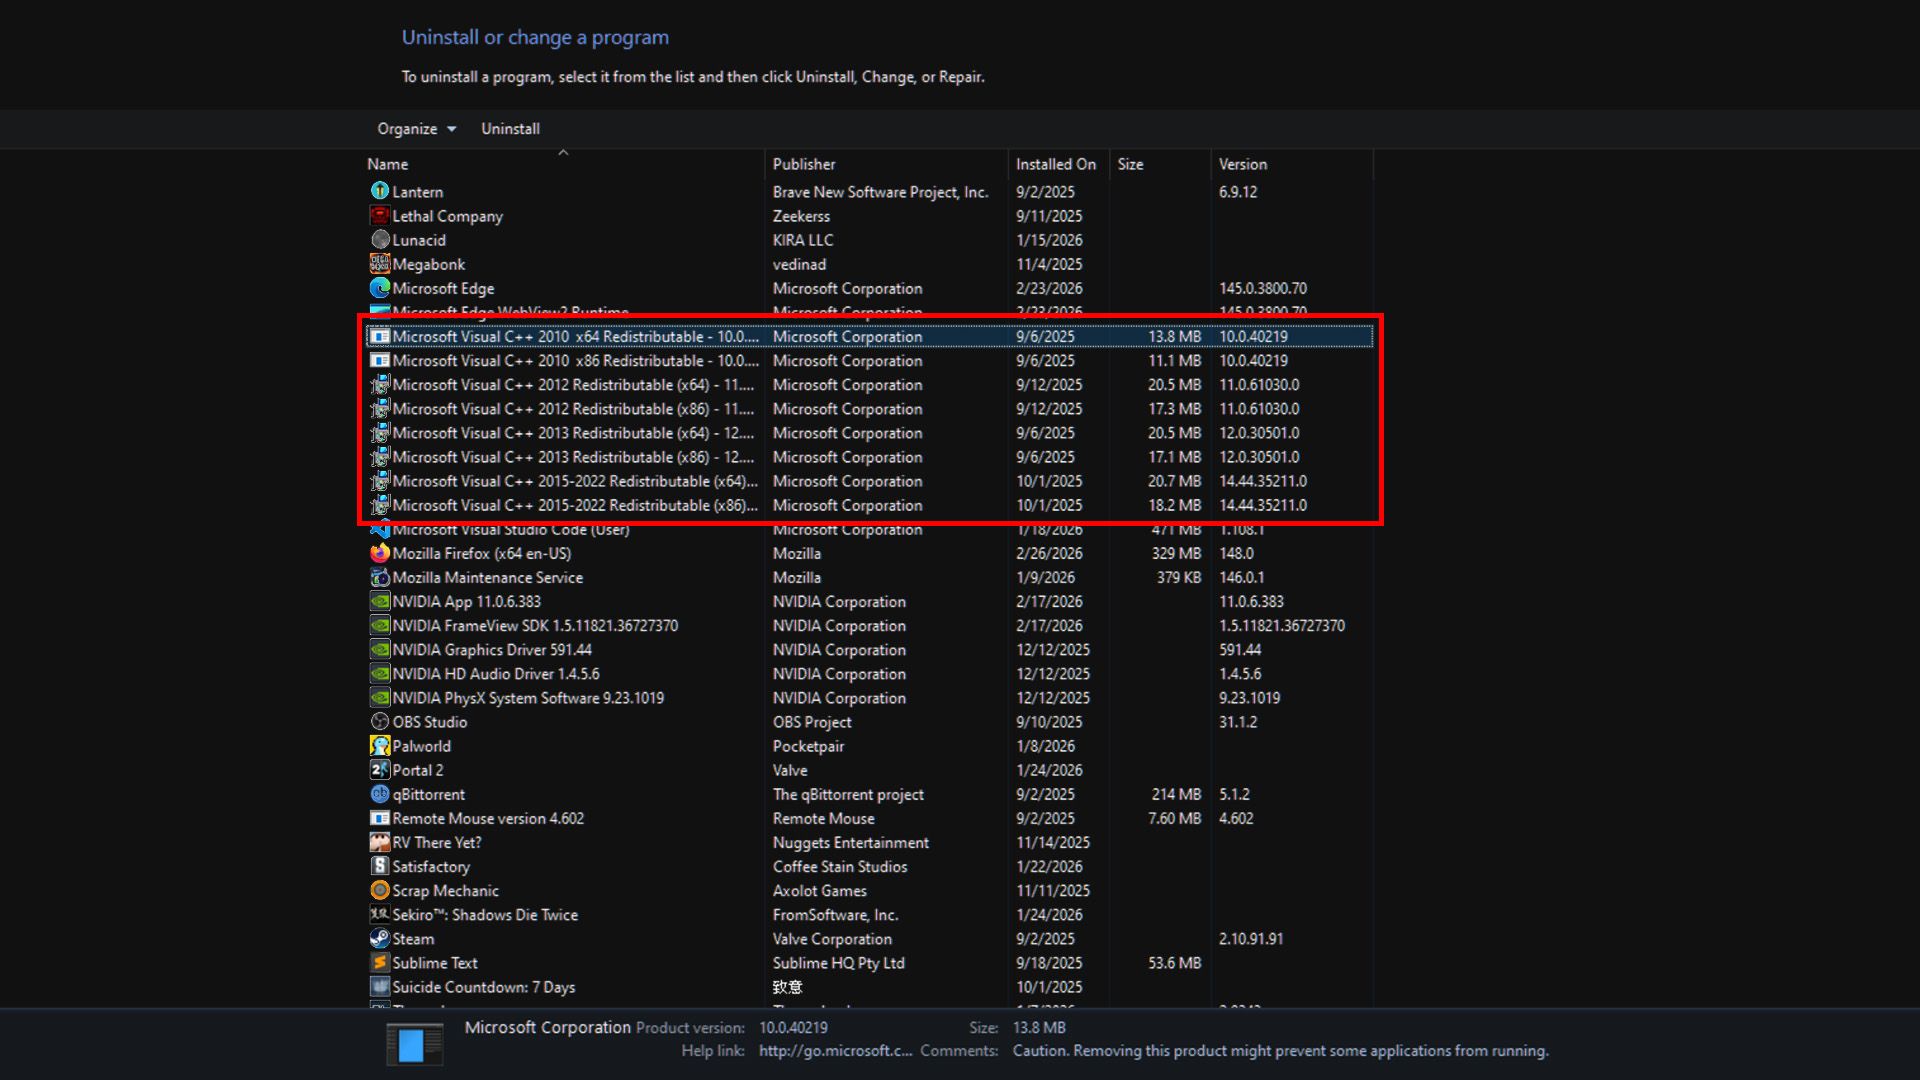Click the qBittorrent icon
The width and height of the screenshot is (1920, 1080).
click(381, 794)
